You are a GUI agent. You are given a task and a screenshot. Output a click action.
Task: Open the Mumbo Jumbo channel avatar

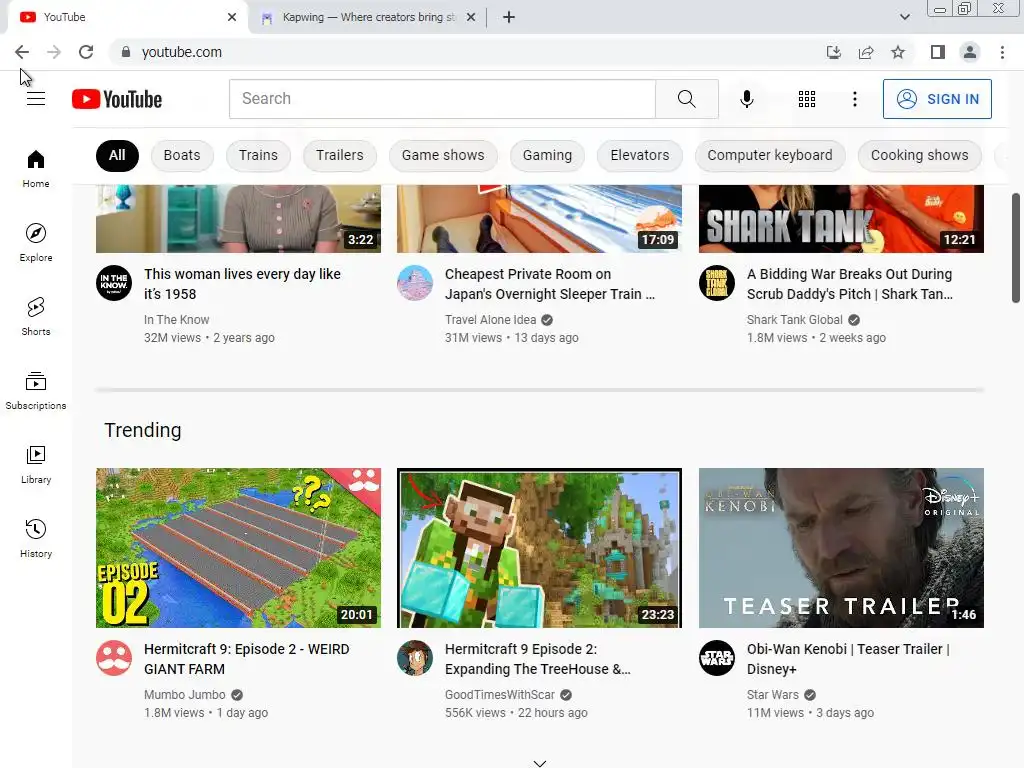pyautogui.click(x=114, y=658)
